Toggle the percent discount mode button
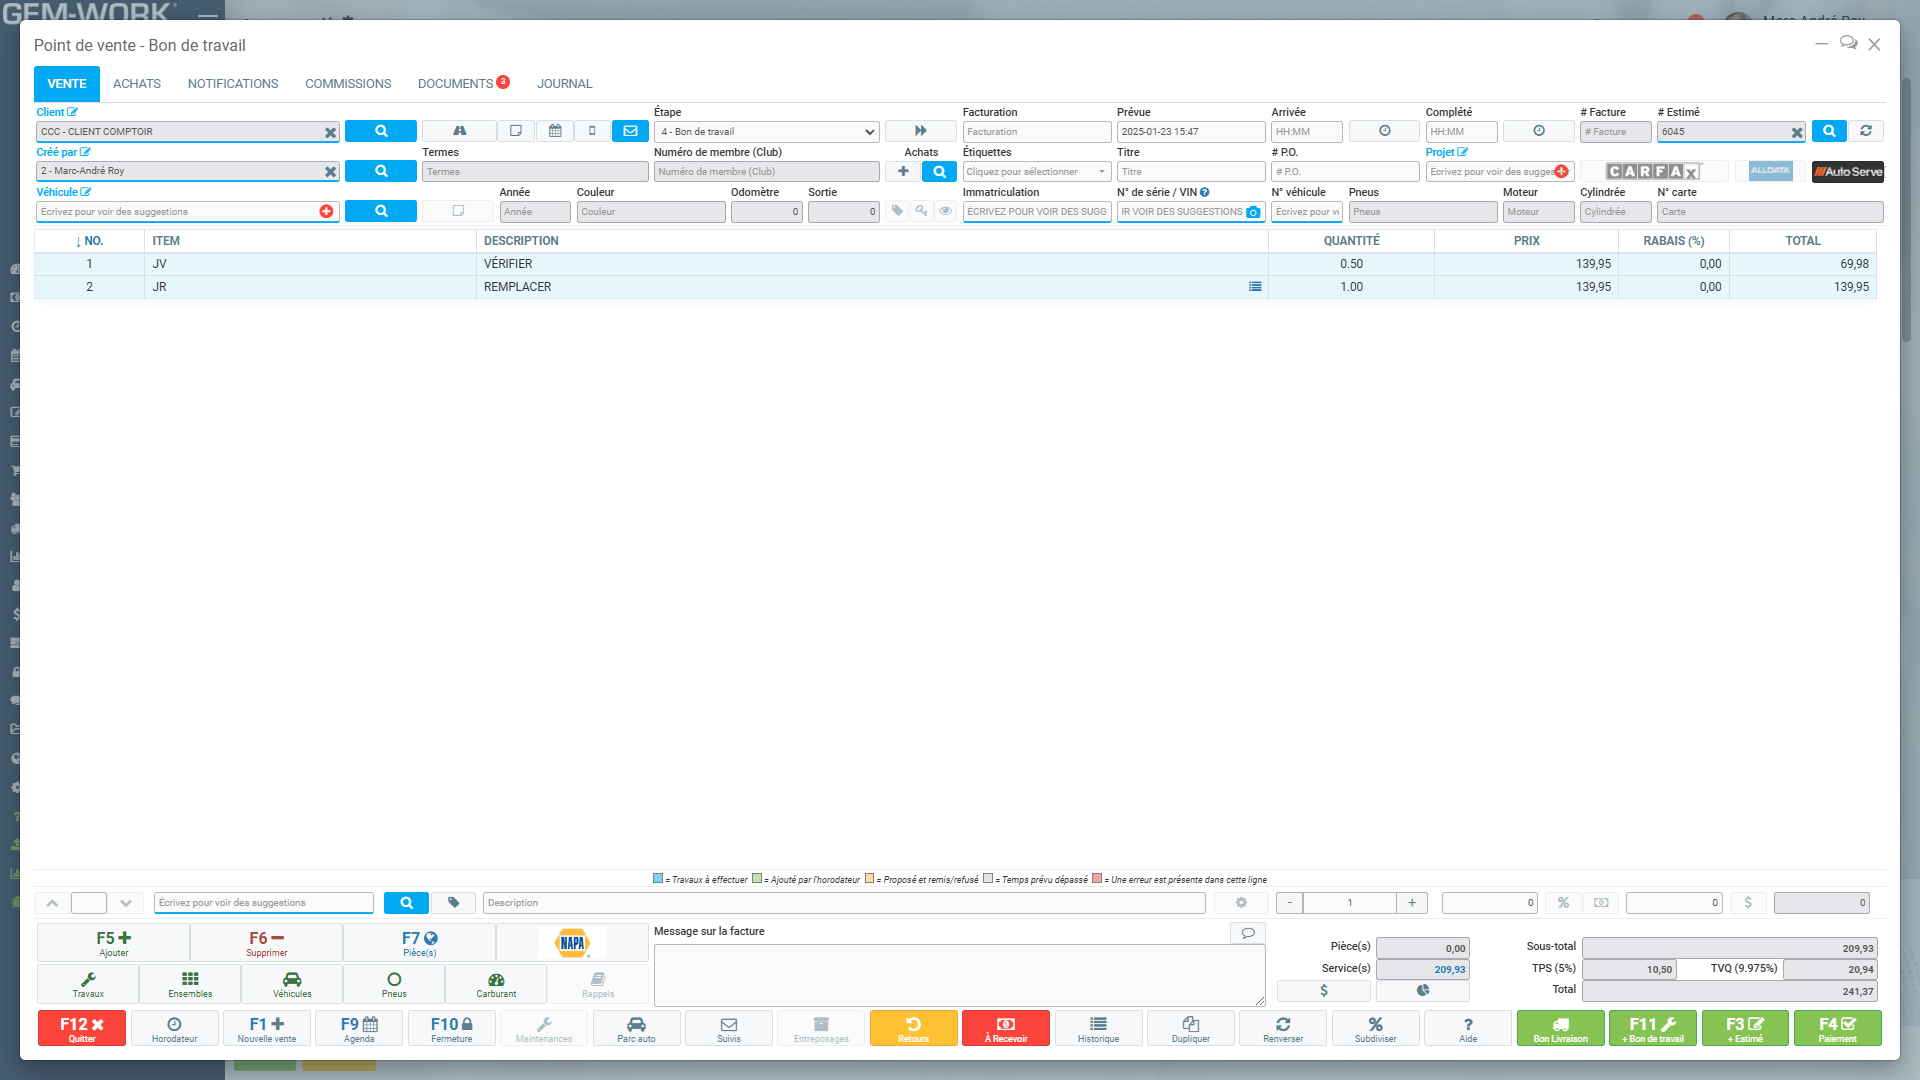1920x1080 pixels. [x=1563, y=903]
